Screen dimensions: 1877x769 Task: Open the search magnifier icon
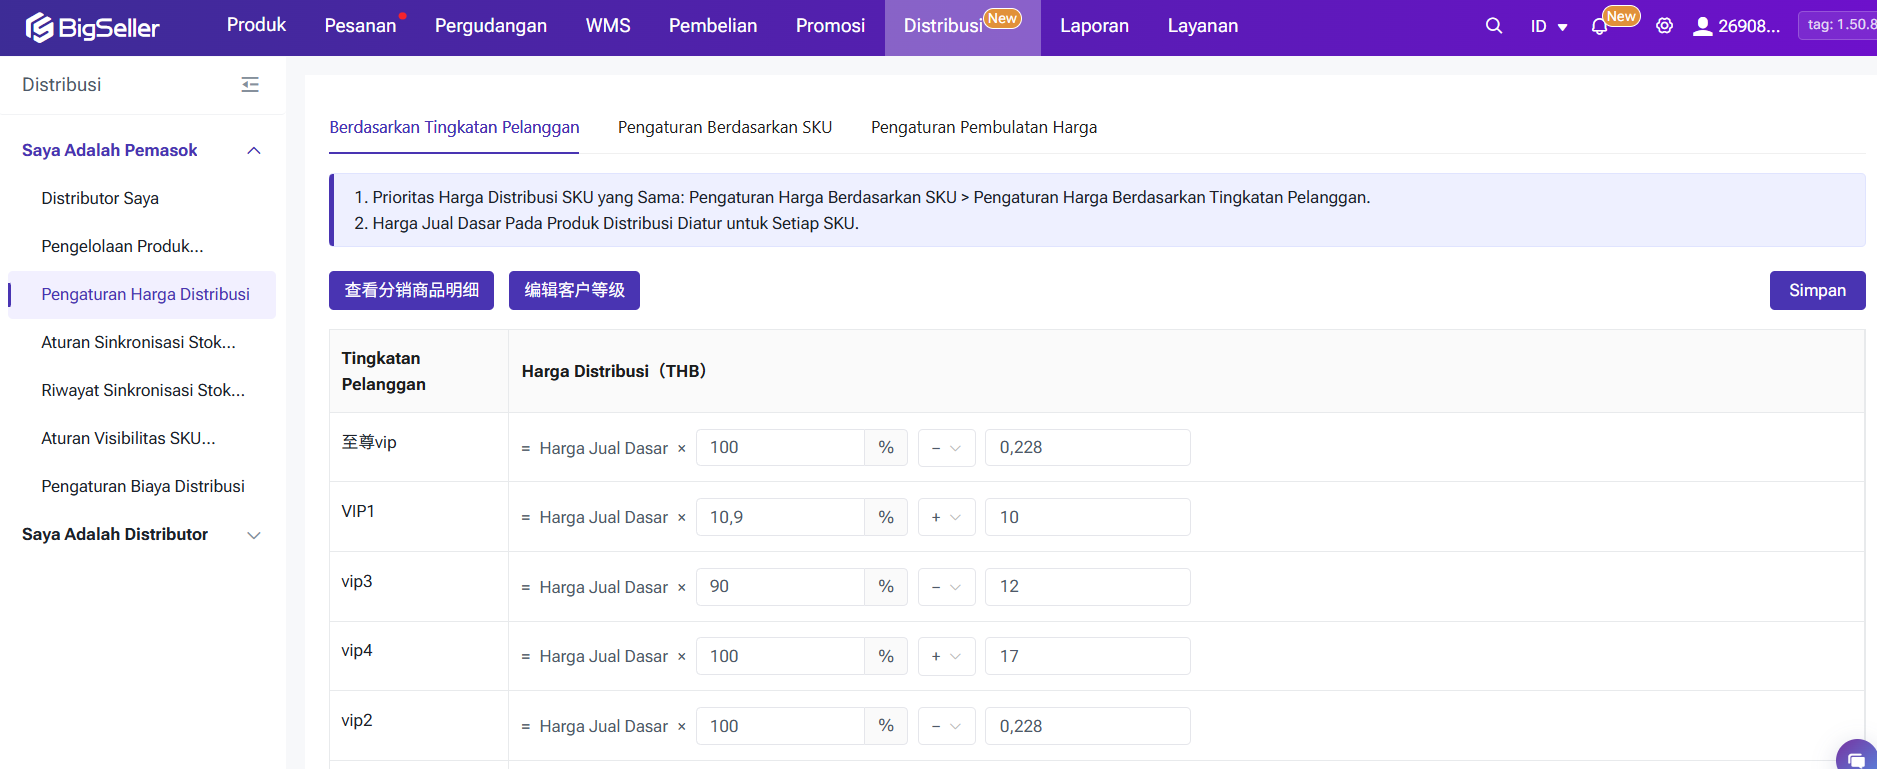coord(1494,26)
